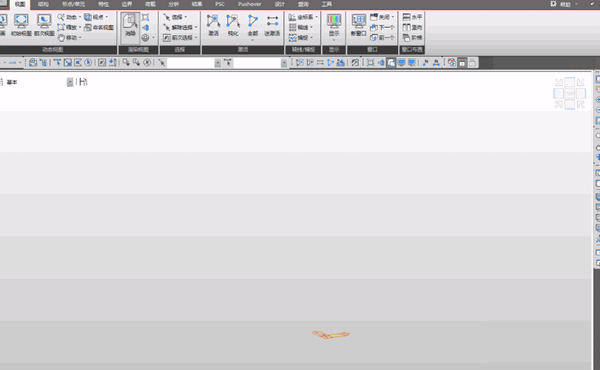Click the 逆激活 inverse activate icon
Viewport: 600px width, 370px height.
click(x=272, y=25)
